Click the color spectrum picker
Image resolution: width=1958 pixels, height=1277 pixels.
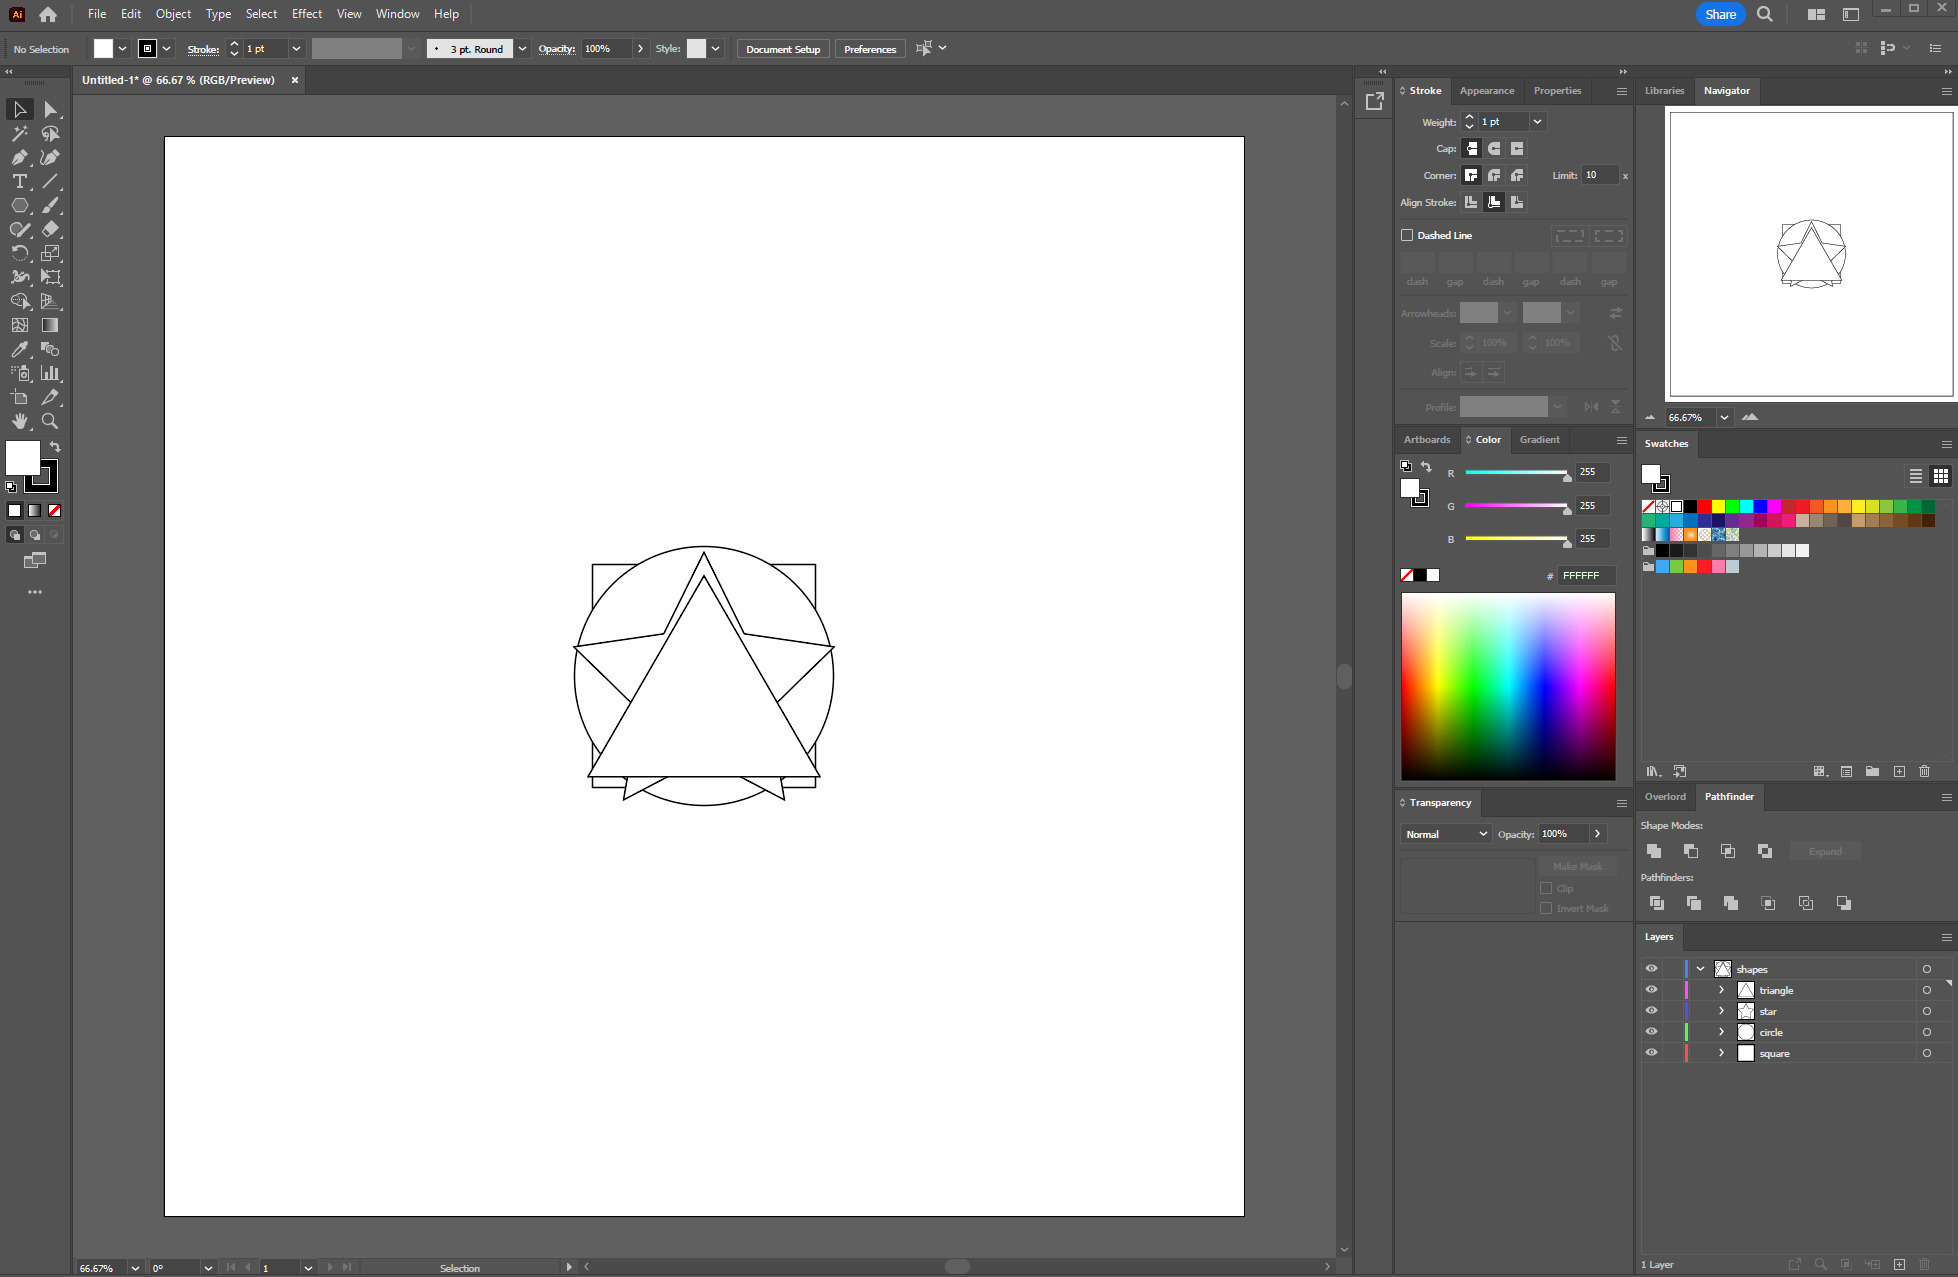tap(1507, 686)
